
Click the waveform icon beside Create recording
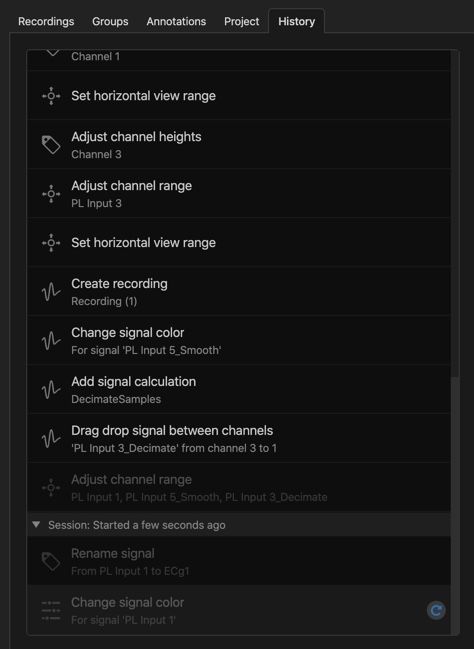51,292
